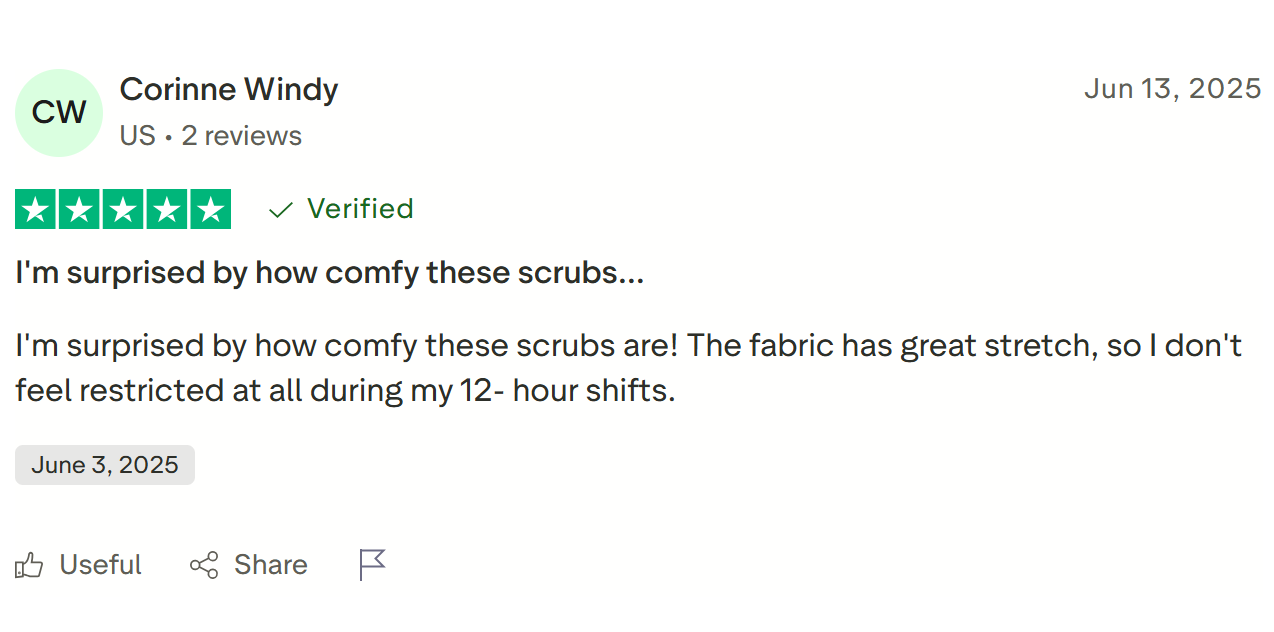Click the June 3, 2025 date badge
Screen dimensions: 1274x632
(x=105, y=465)
